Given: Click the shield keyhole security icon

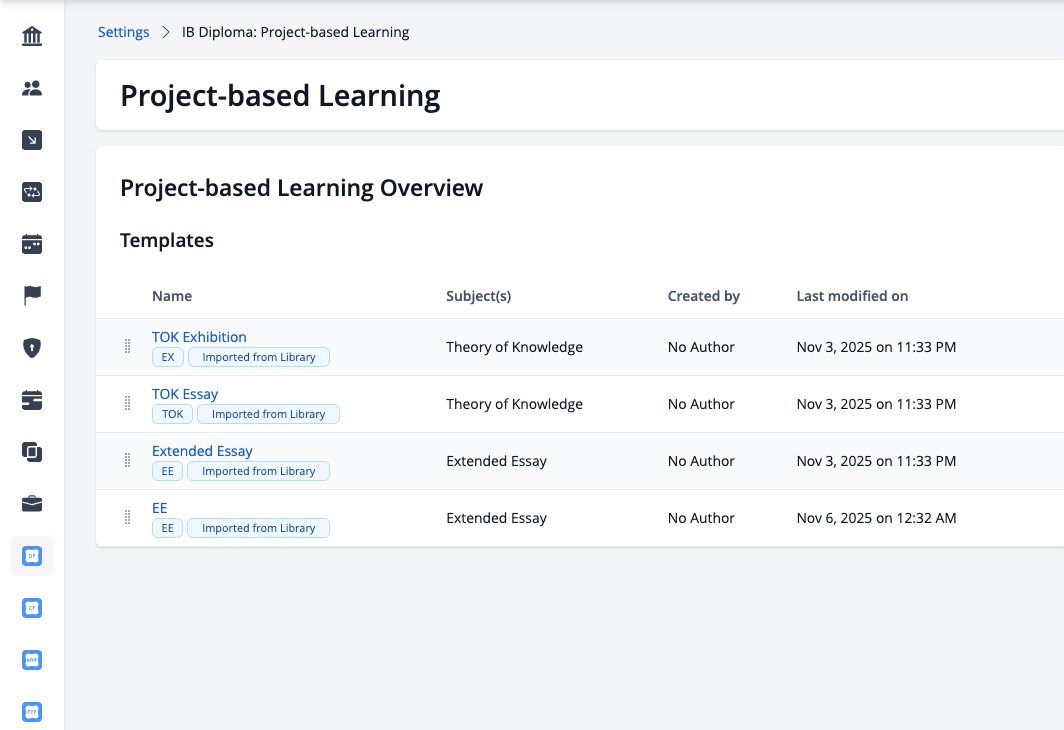Looking at the screenshot, I should [x=32, y=348].
